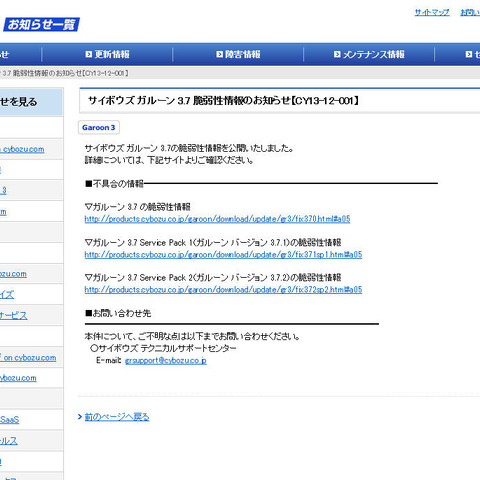Viewport: 480px width, 480px height.
Task: Open the 障害情報 tab
Action: [238, 54]
